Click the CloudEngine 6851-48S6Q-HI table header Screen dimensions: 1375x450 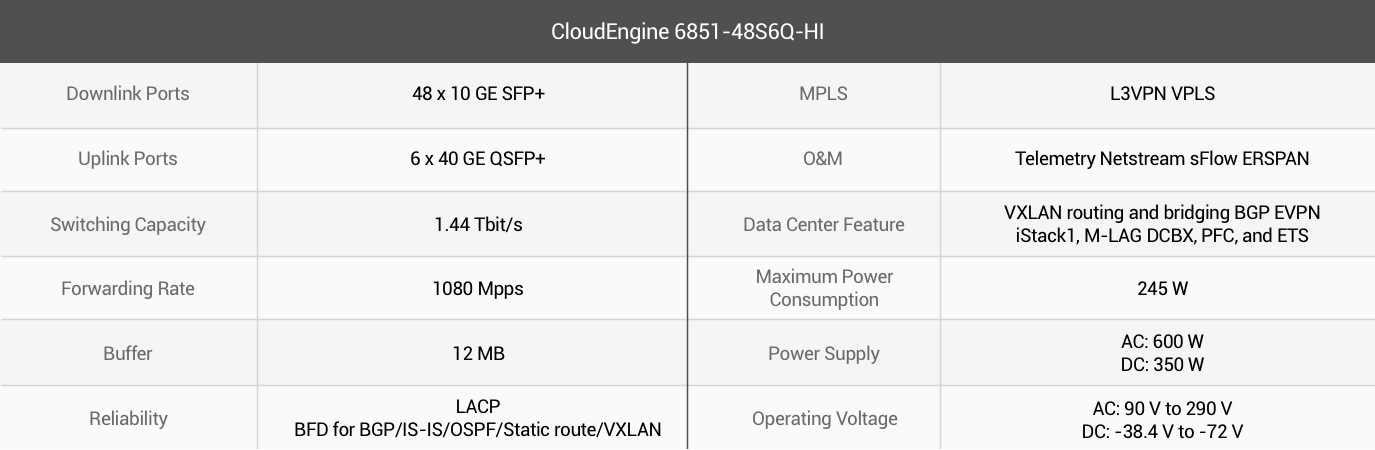687,31
